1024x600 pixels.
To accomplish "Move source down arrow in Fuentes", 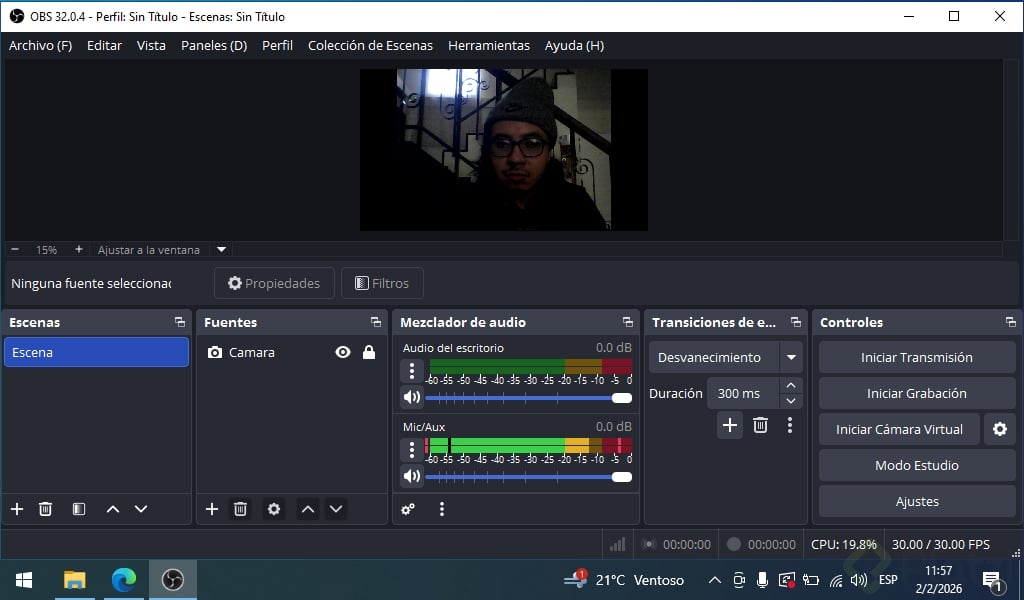I will [x=336, y=509].
